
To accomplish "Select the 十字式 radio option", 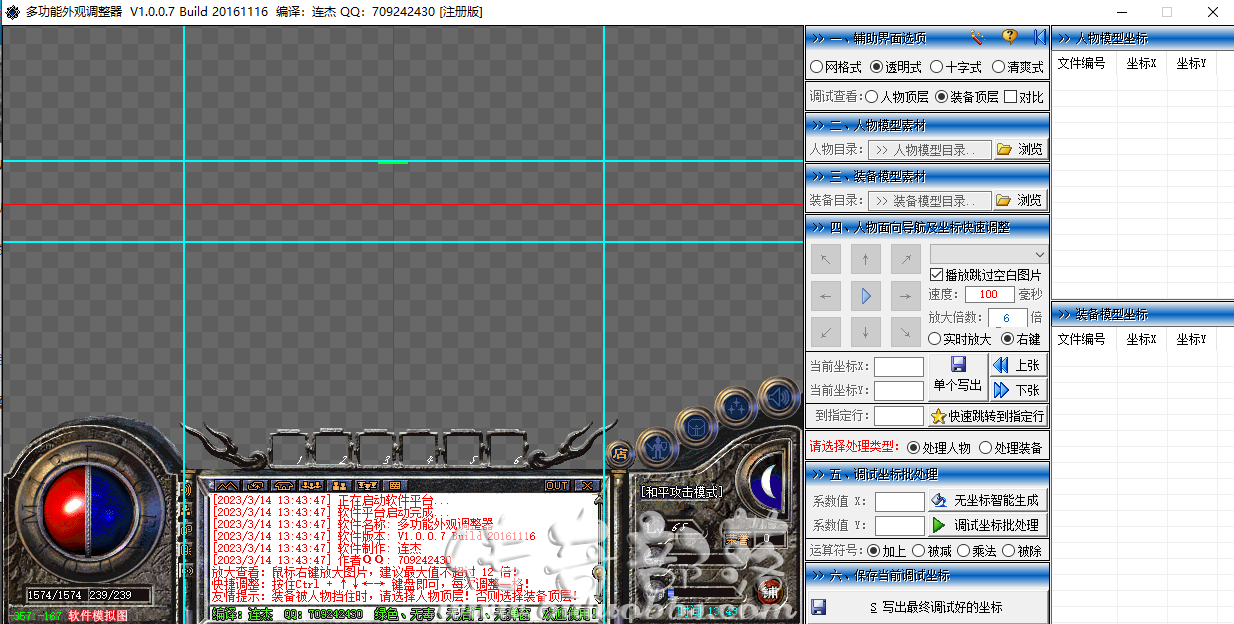I will [956, 67].
